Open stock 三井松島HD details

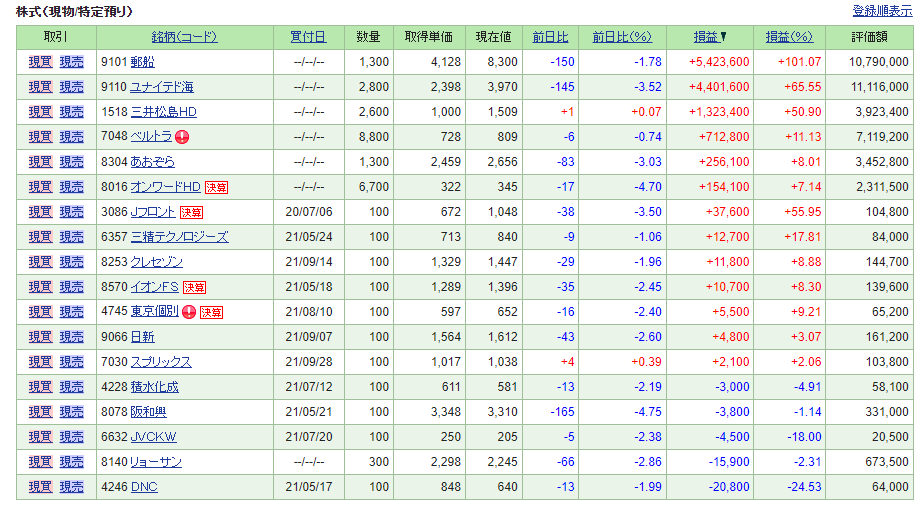(x=163, y=112)
